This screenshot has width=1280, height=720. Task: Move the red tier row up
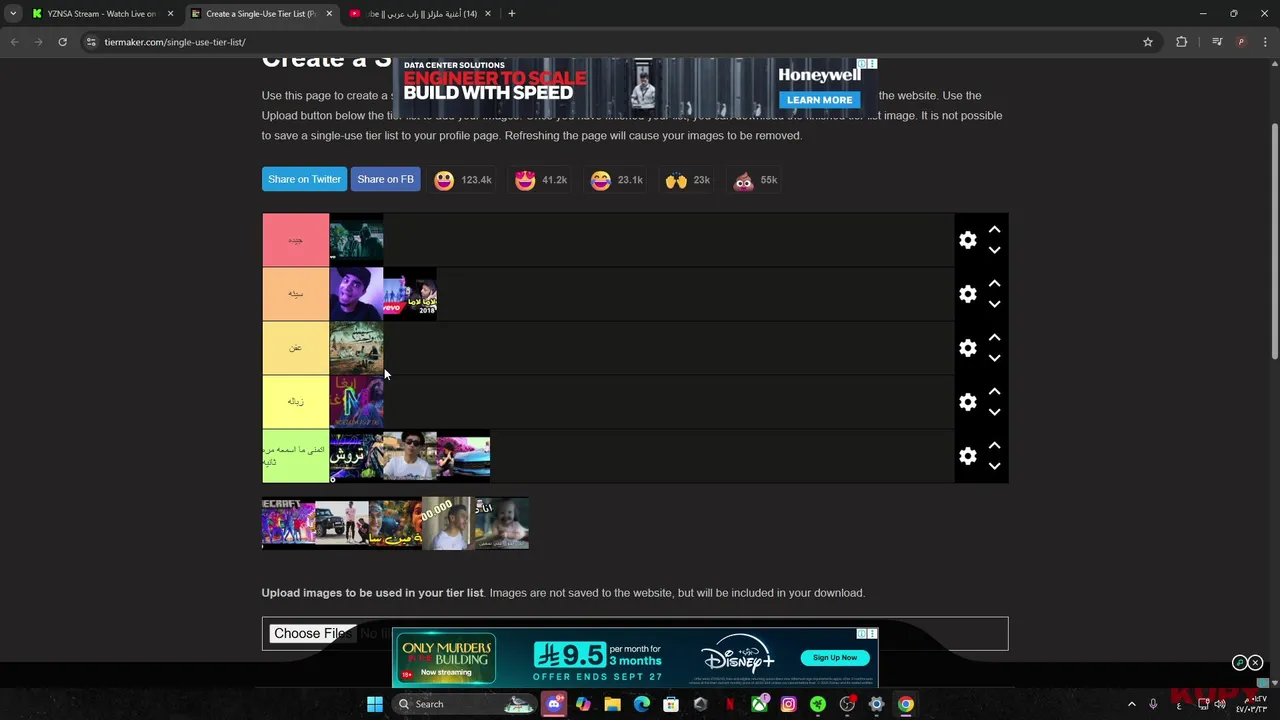coord(994,229)
